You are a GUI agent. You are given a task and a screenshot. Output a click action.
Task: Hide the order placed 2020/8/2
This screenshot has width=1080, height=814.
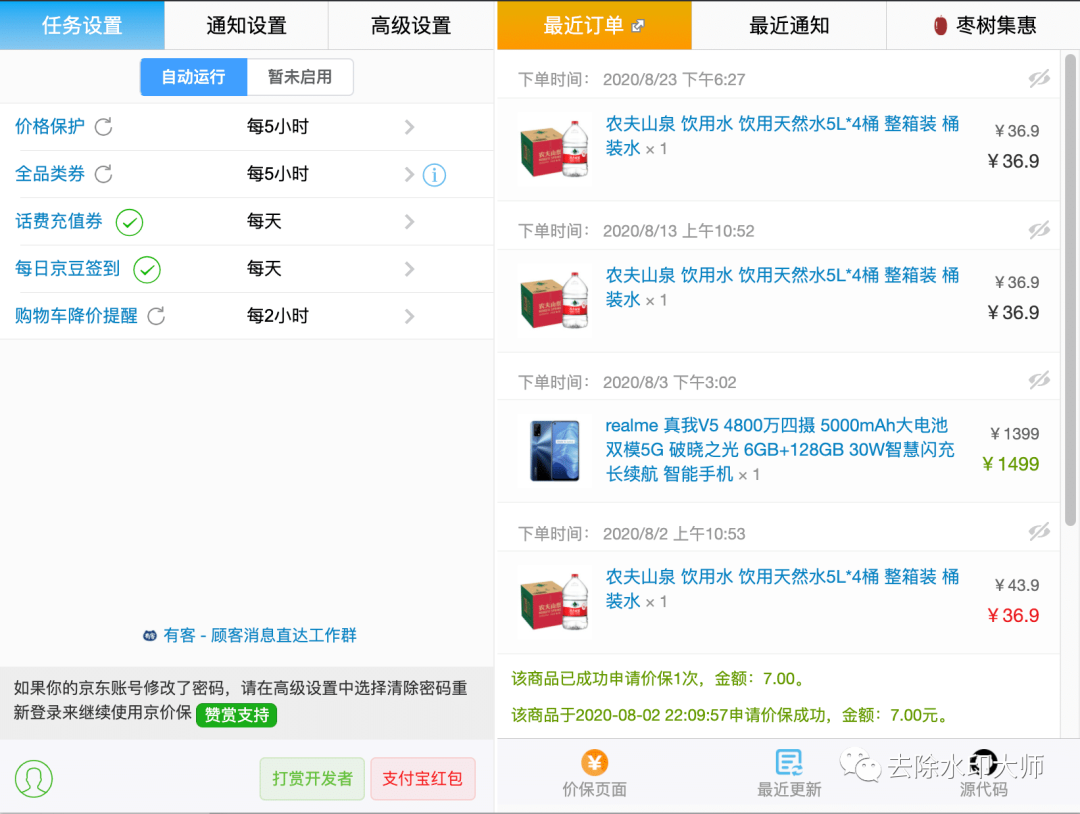pyautogui.click(x=1039, y=532)
